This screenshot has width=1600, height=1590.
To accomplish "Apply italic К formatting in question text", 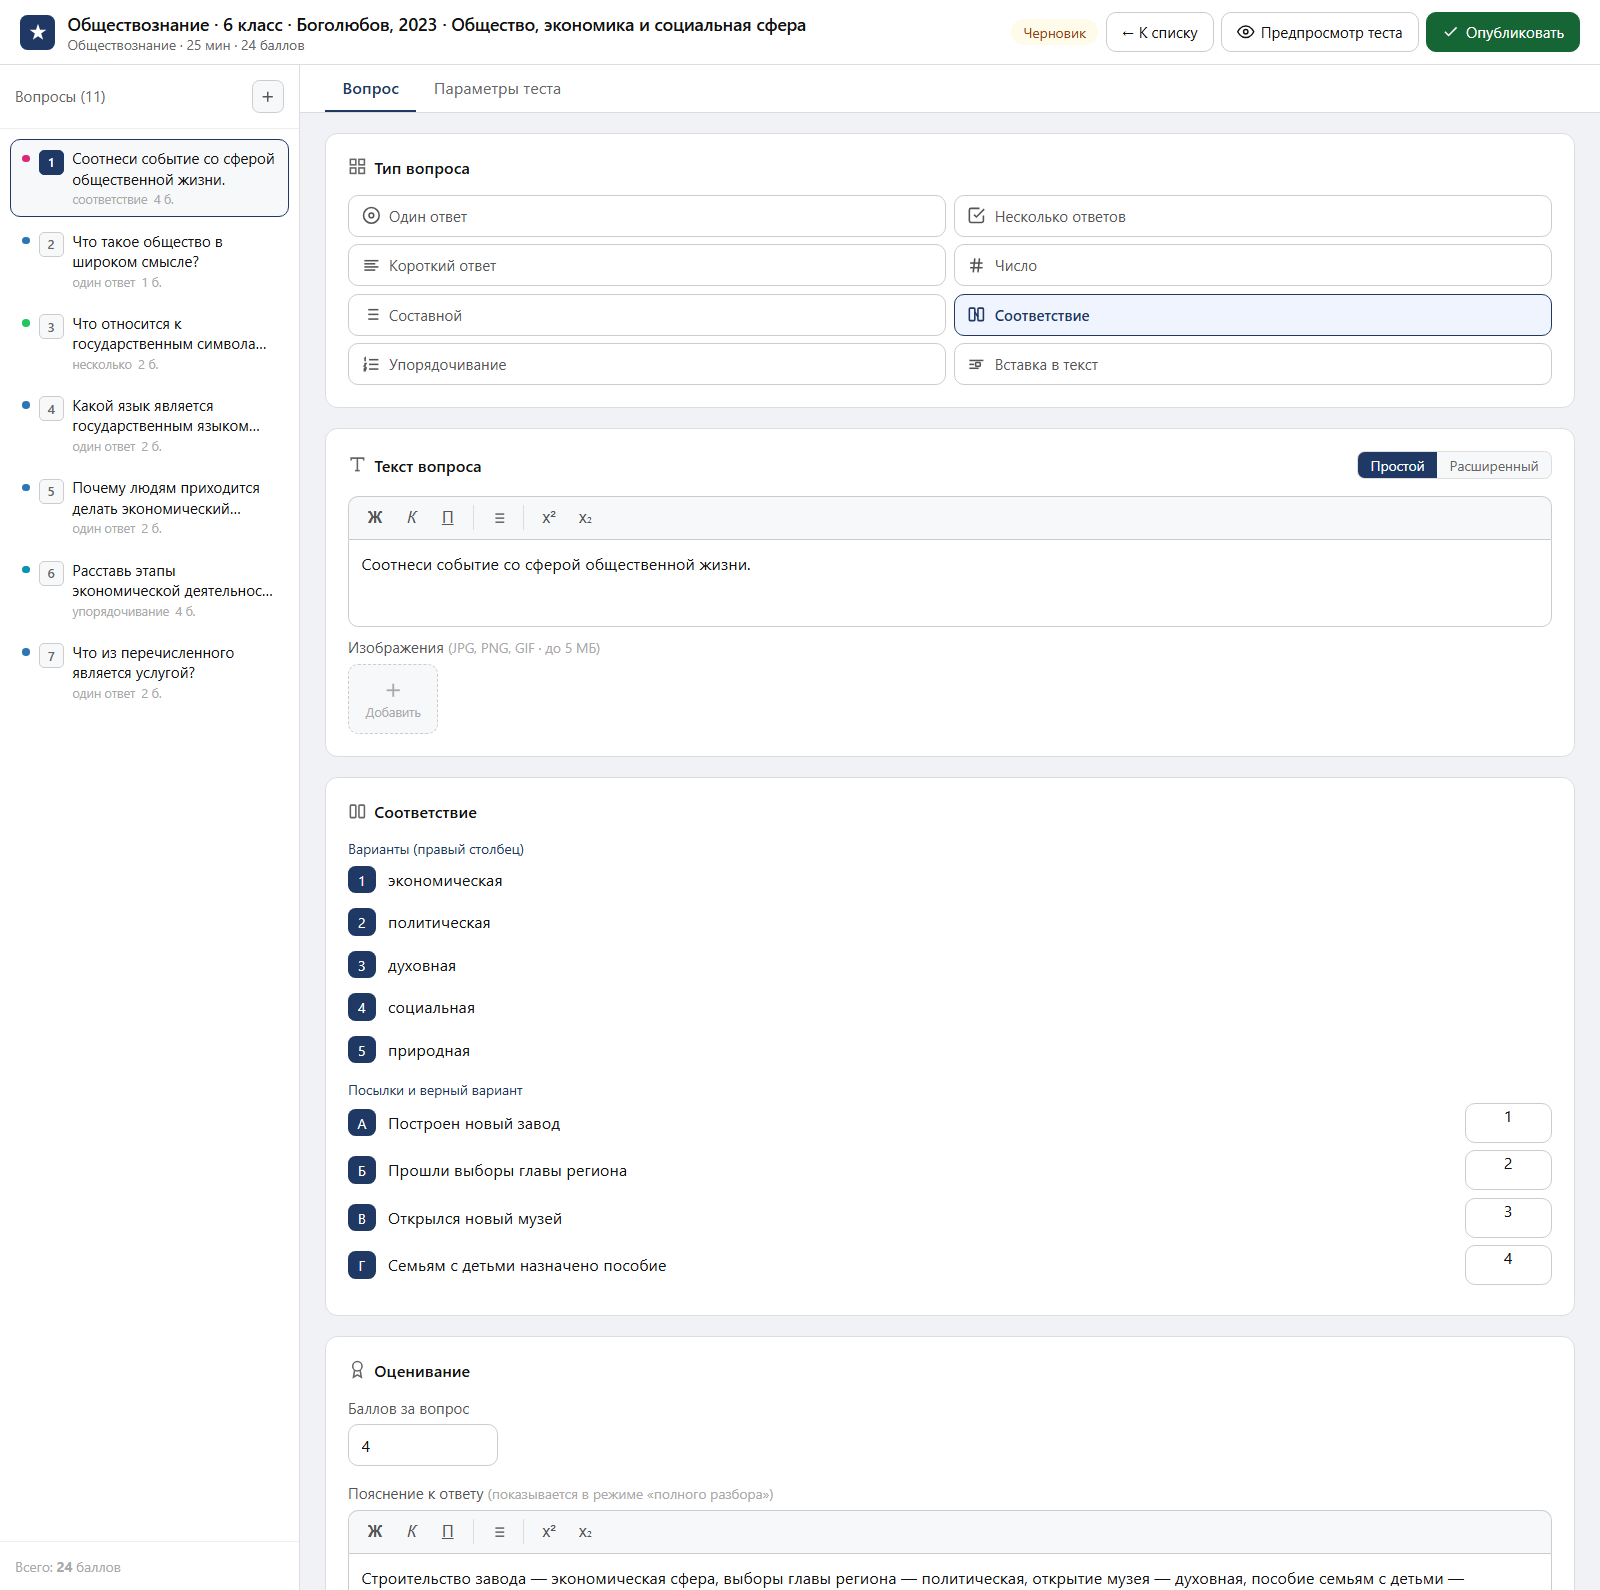I will (x=412, y=518).
